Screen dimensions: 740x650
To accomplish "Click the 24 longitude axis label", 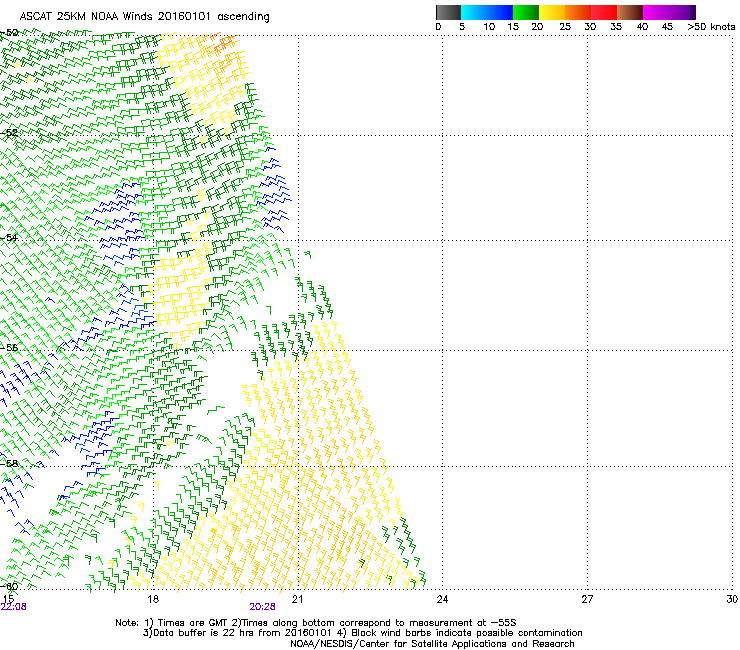I will click(442, 599).
